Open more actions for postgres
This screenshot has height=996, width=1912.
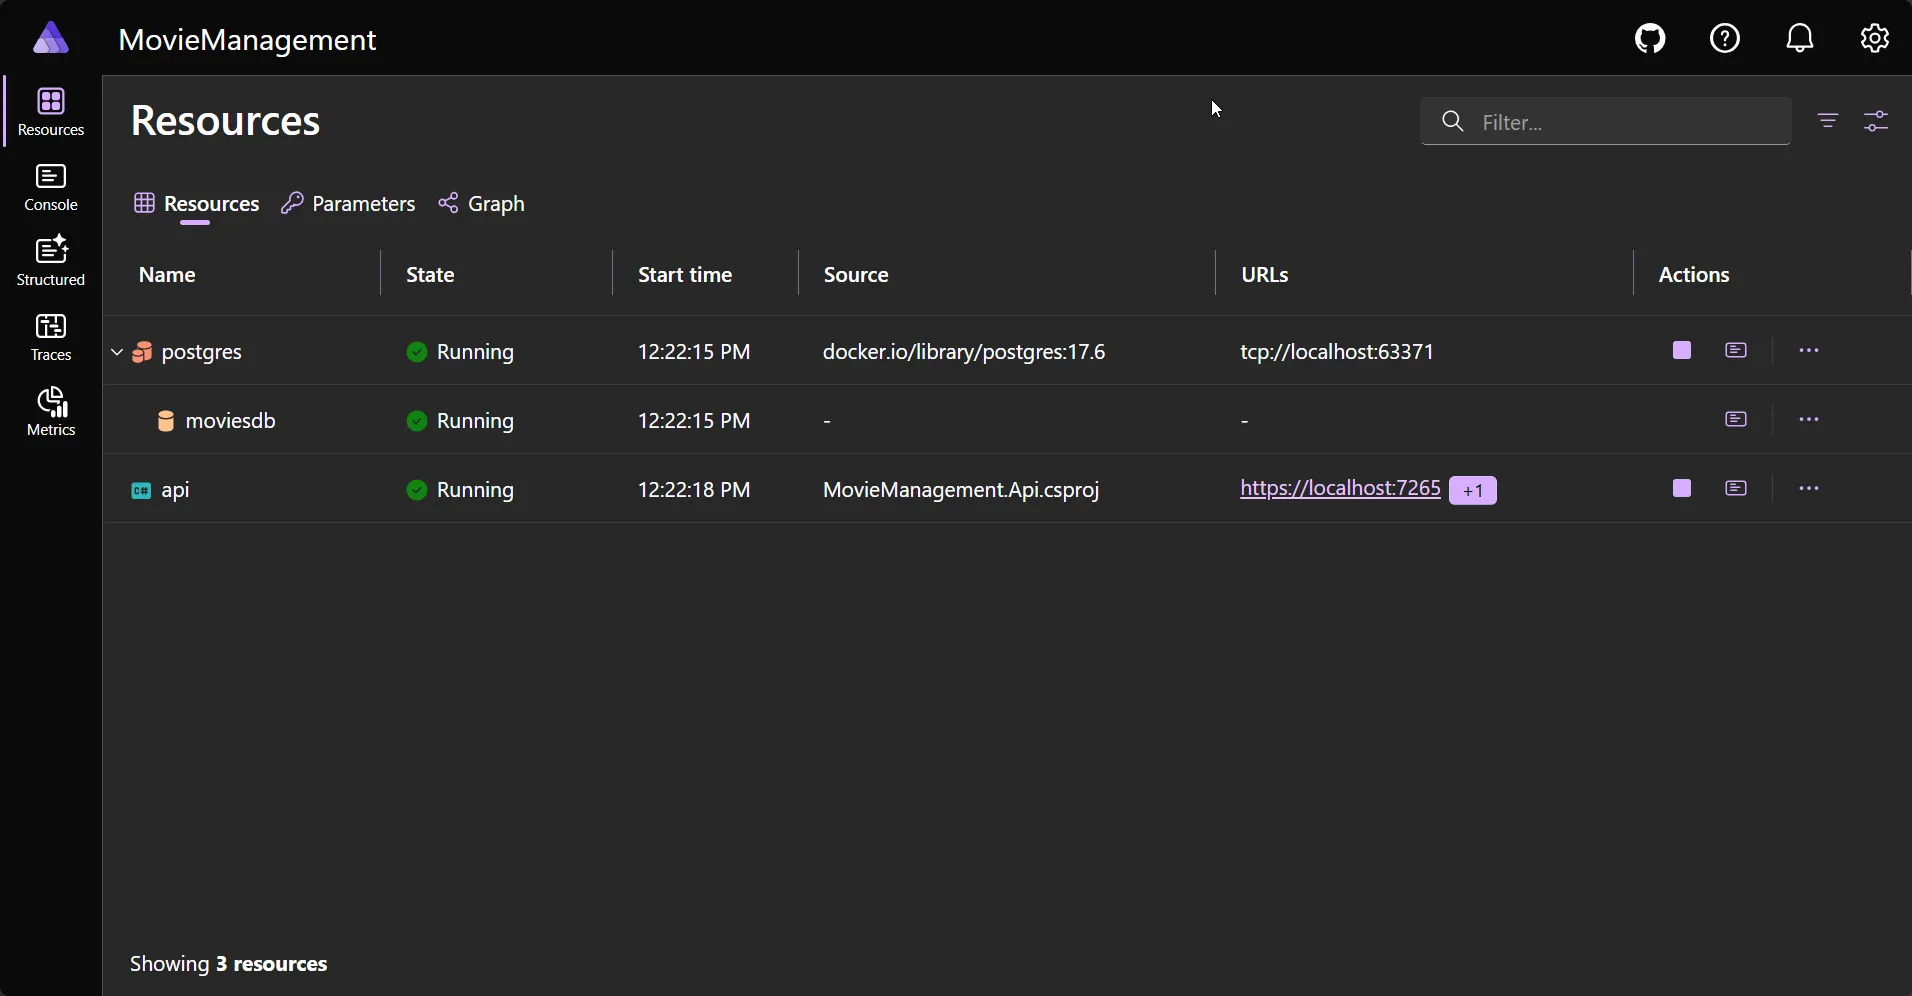[x=1810, y=350]
